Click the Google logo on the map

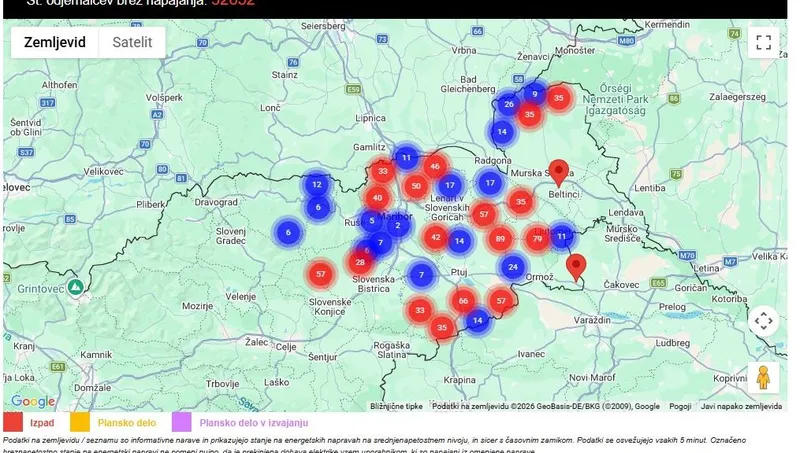click(x=33, y=401)
